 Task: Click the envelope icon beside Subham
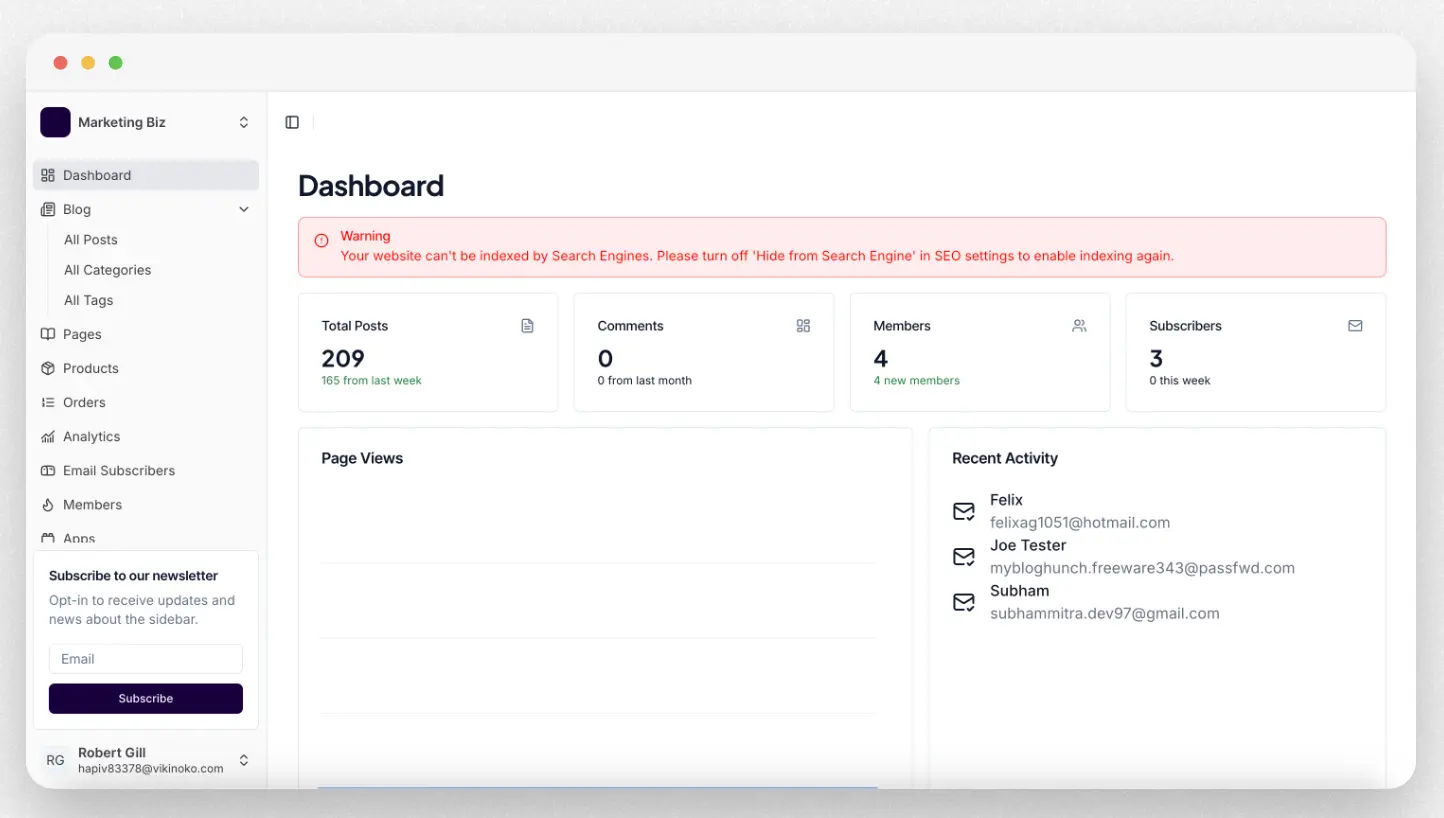click(964, 602)
